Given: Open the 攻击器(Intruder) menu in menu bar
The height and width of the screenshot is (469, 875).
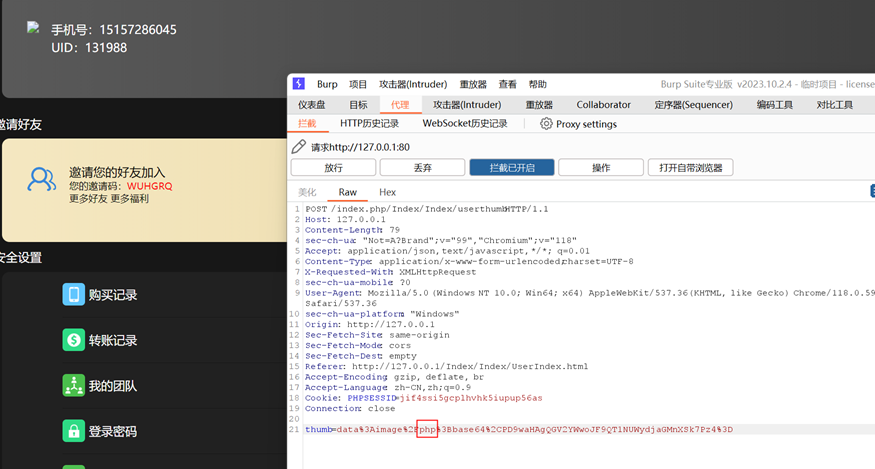Looking at the screenshot, I should 413,84.
